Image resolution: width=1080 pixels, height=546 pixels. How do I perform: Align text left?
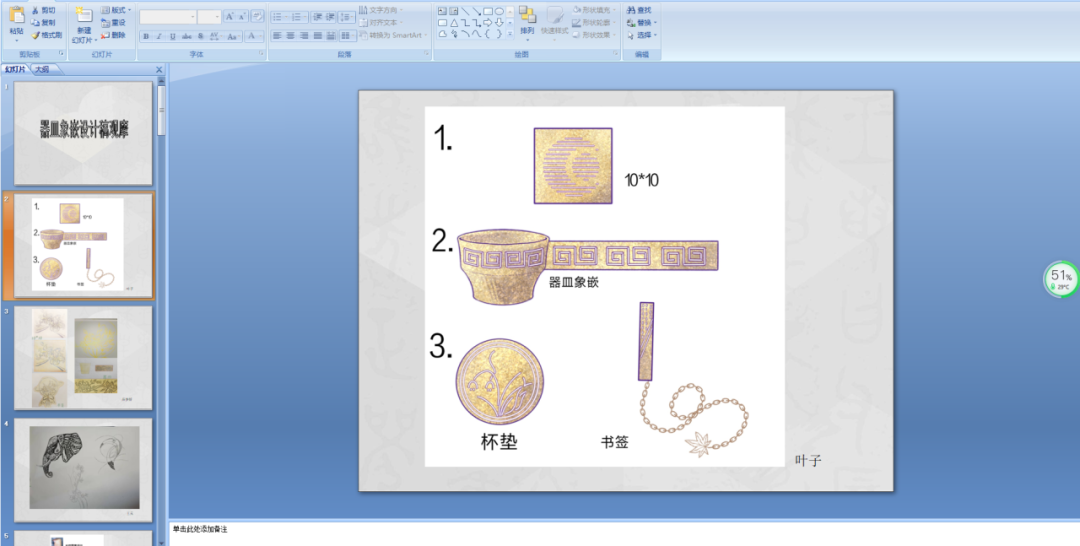(x=277, y=36)
